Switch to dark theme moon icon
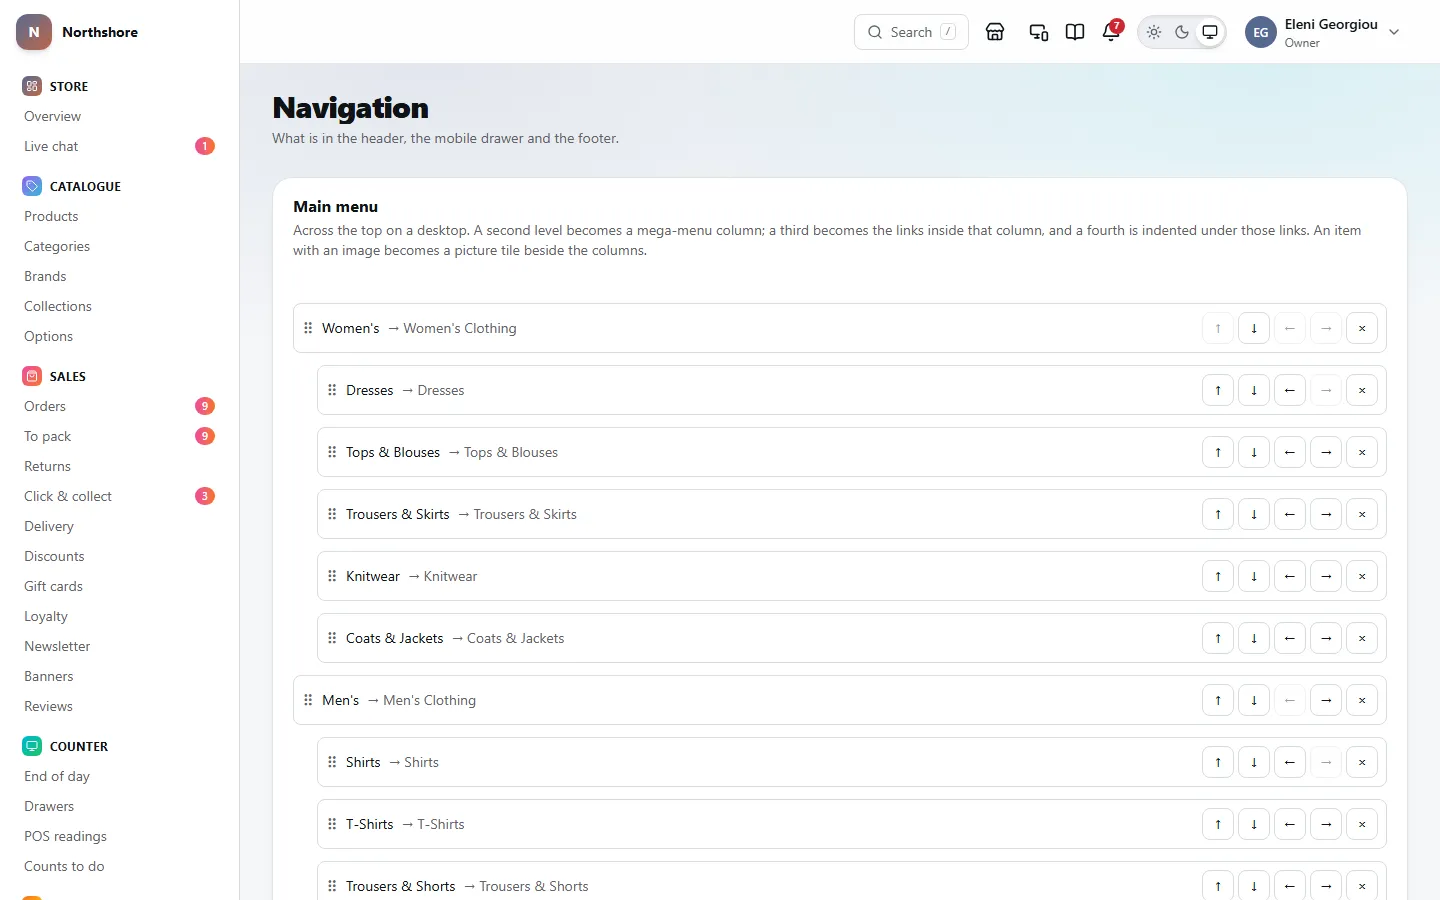1440x900 pixels. (1182, 32)
